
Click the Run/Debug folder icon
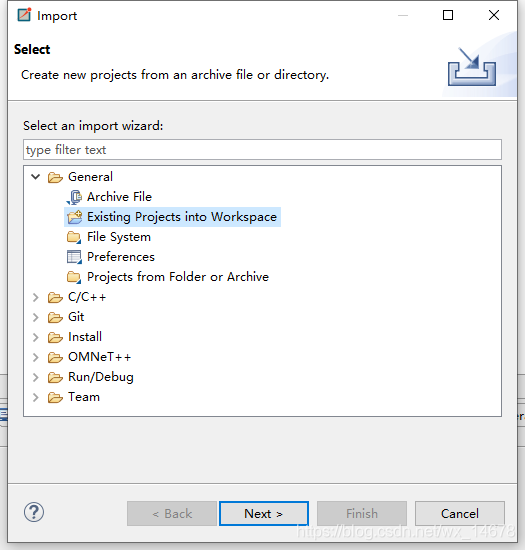tap(55, 377)
